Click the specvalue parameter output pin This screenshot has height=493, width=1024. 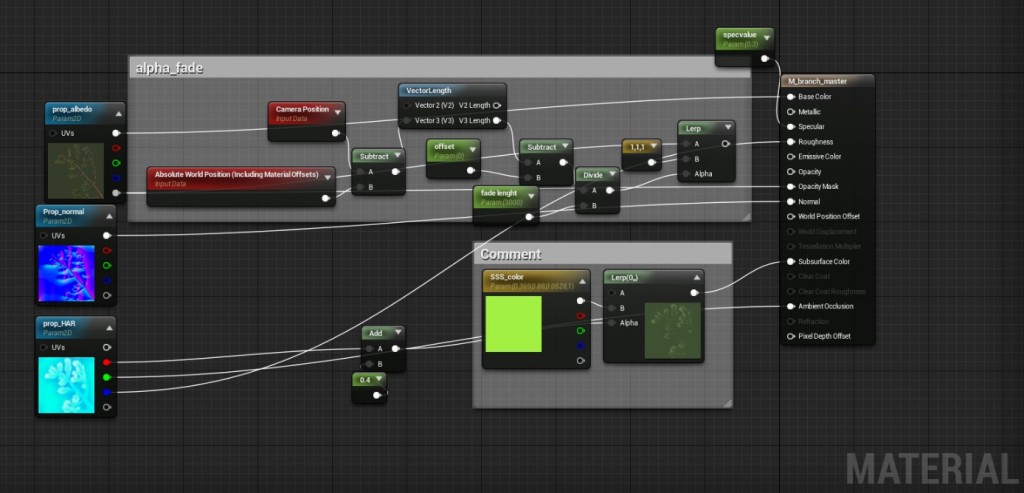(x=764, y=59)
